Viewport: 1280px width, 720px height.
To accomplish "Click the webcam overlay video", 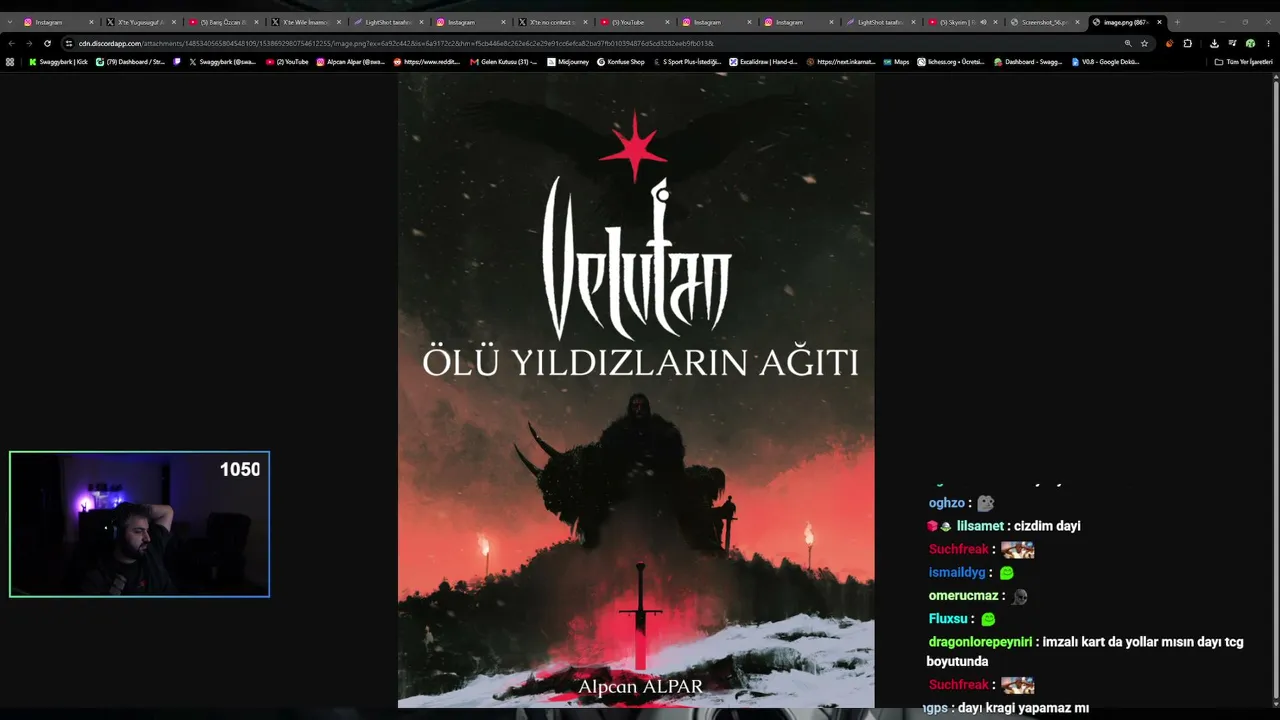I will 139,524.
